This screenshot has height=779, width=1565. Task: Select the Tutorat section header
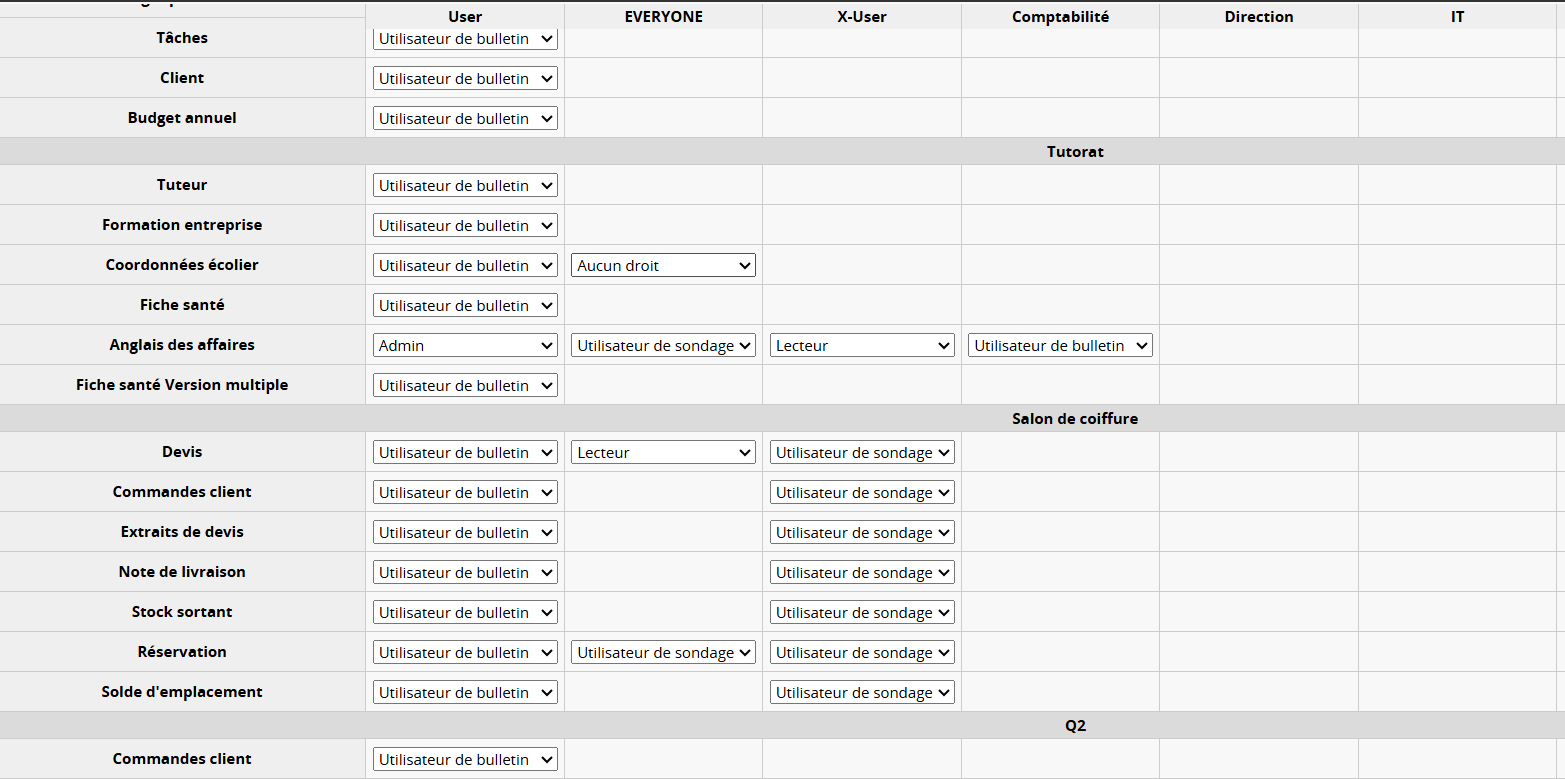coord(1074,151)
